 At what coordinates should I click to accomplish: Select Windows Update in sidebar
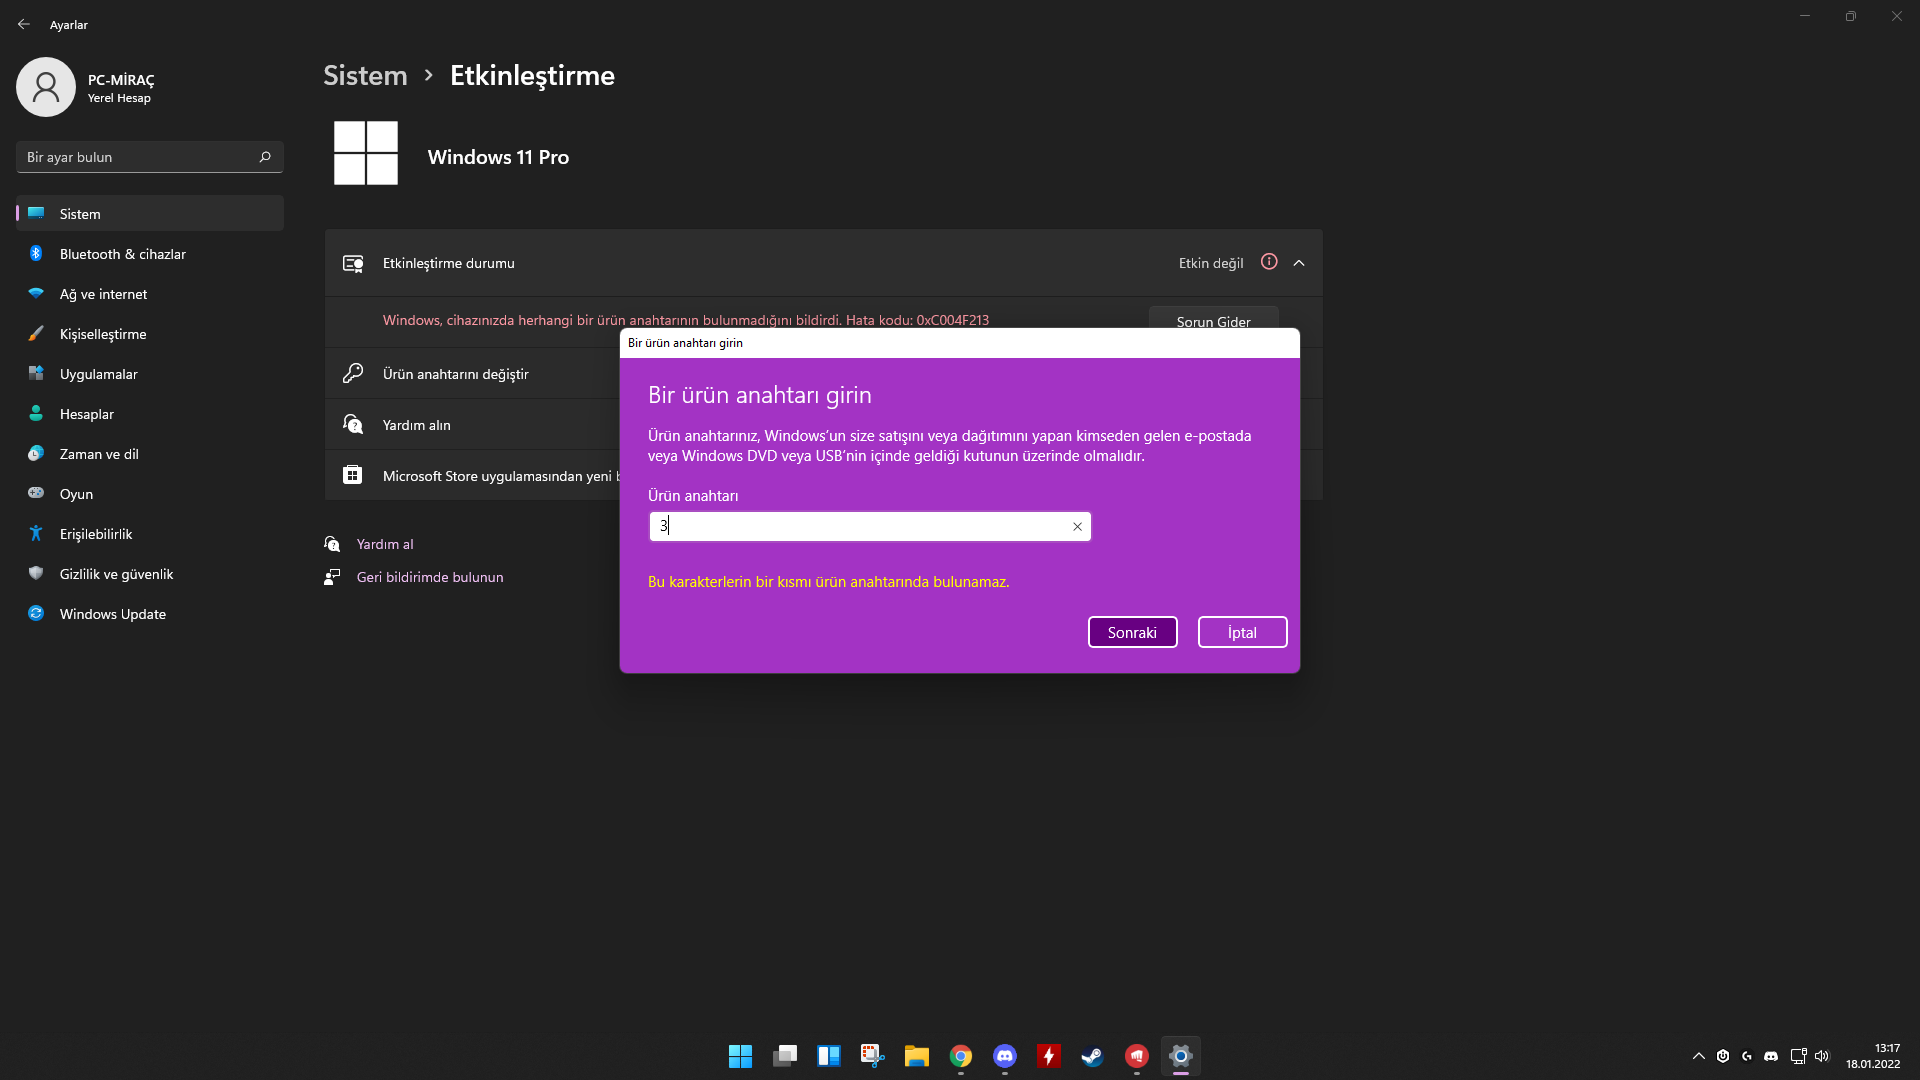[112, 614]
